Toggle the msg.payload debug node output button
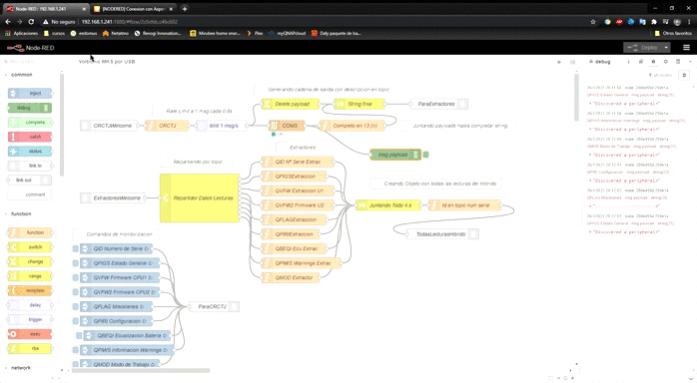The height and width of the screenshot is (383, 697). [426, 155]
